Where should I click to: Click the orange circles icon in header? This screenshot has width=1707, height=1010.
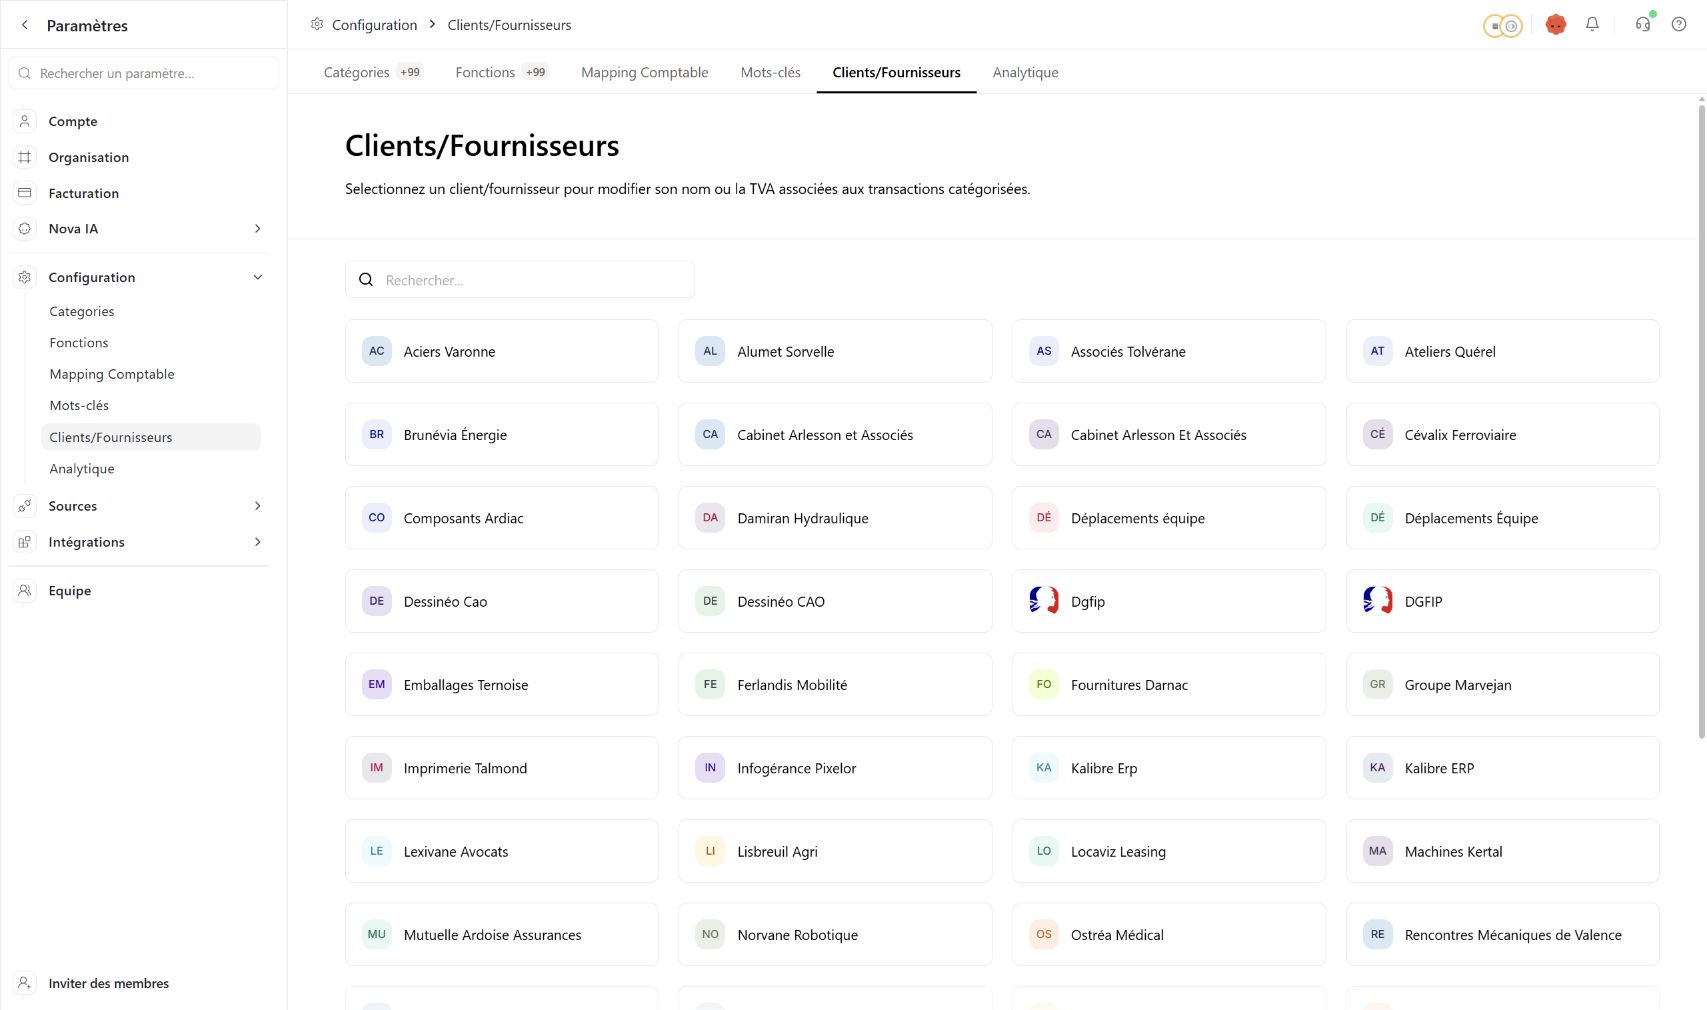pyautogui.click(x=1502, y=26)
